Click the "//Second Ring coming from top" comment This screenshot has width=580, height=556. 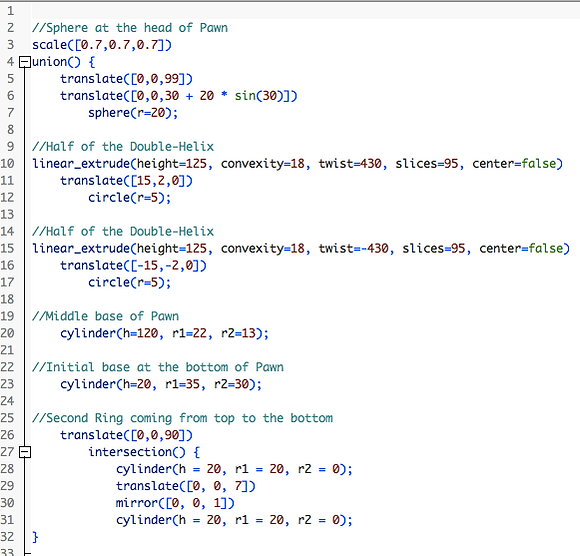182,418
